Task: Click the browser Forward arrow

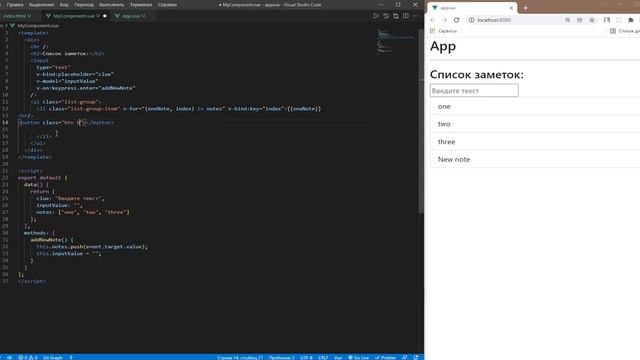Action: (x=444, y=20)
